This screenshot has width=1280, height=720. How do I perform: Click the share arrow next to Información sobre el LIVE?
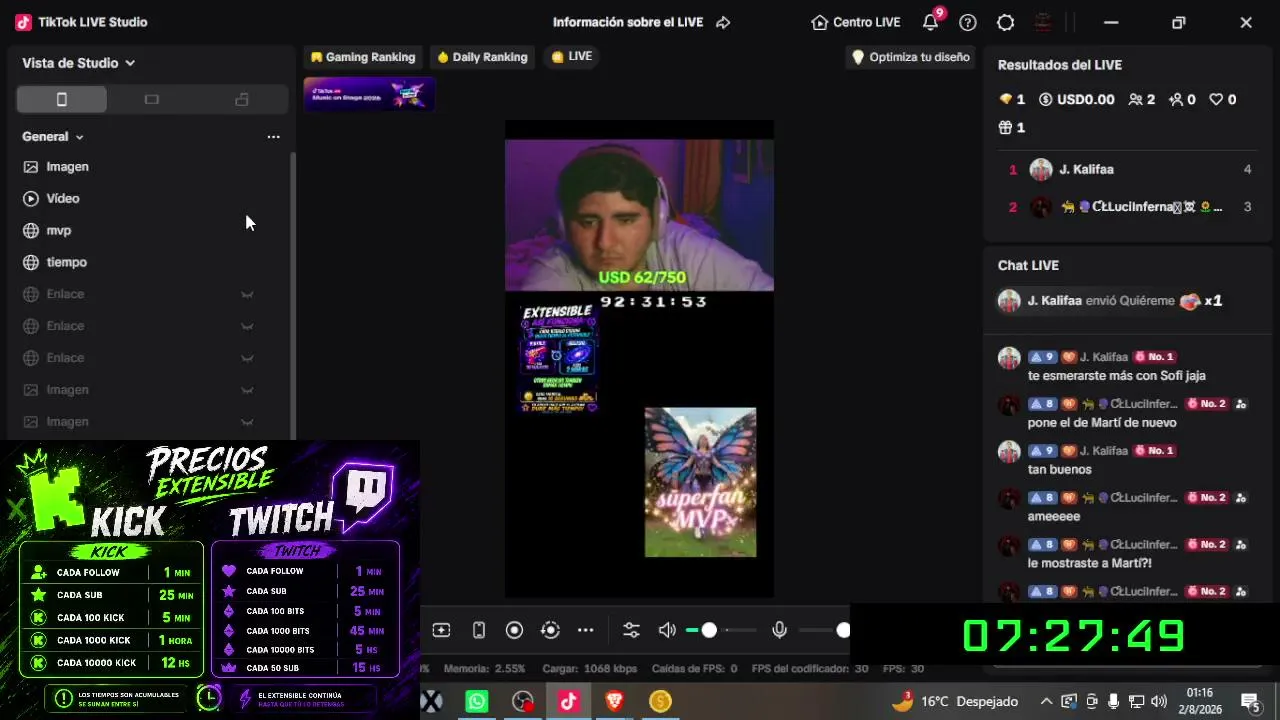[723, 22]
